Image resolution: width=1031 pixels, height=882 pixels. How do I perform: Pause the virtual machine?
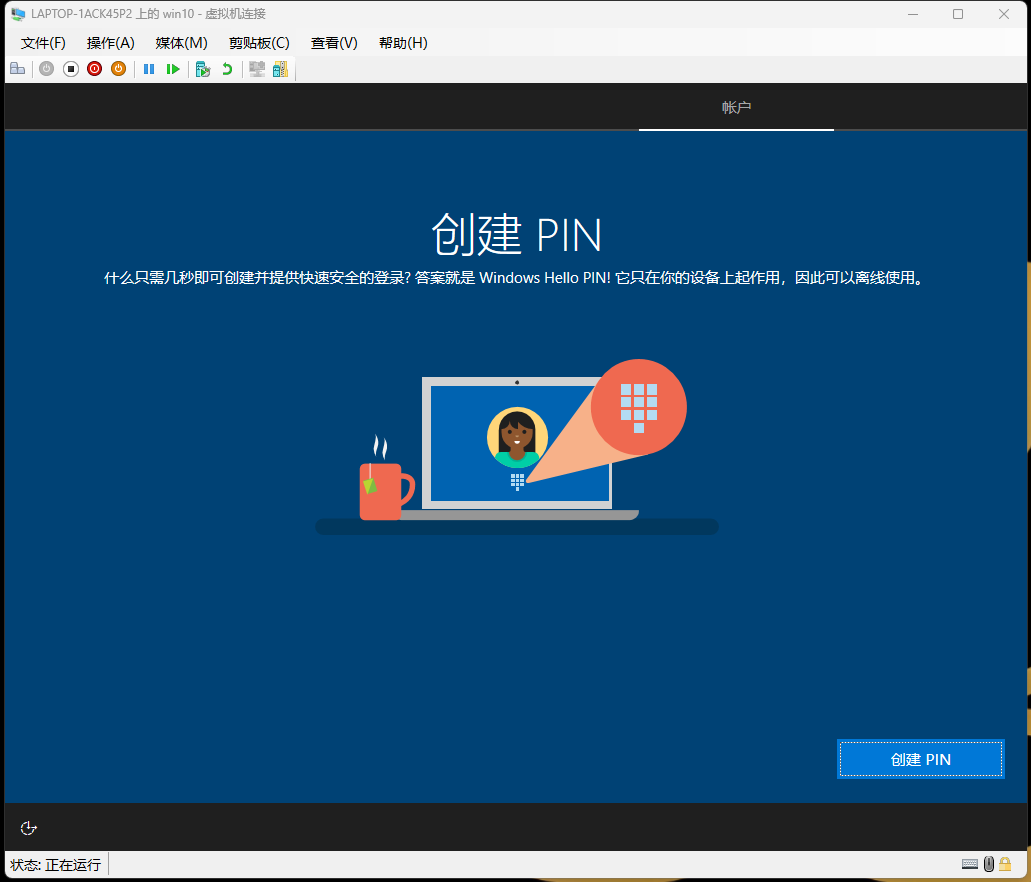click(149, 68)
